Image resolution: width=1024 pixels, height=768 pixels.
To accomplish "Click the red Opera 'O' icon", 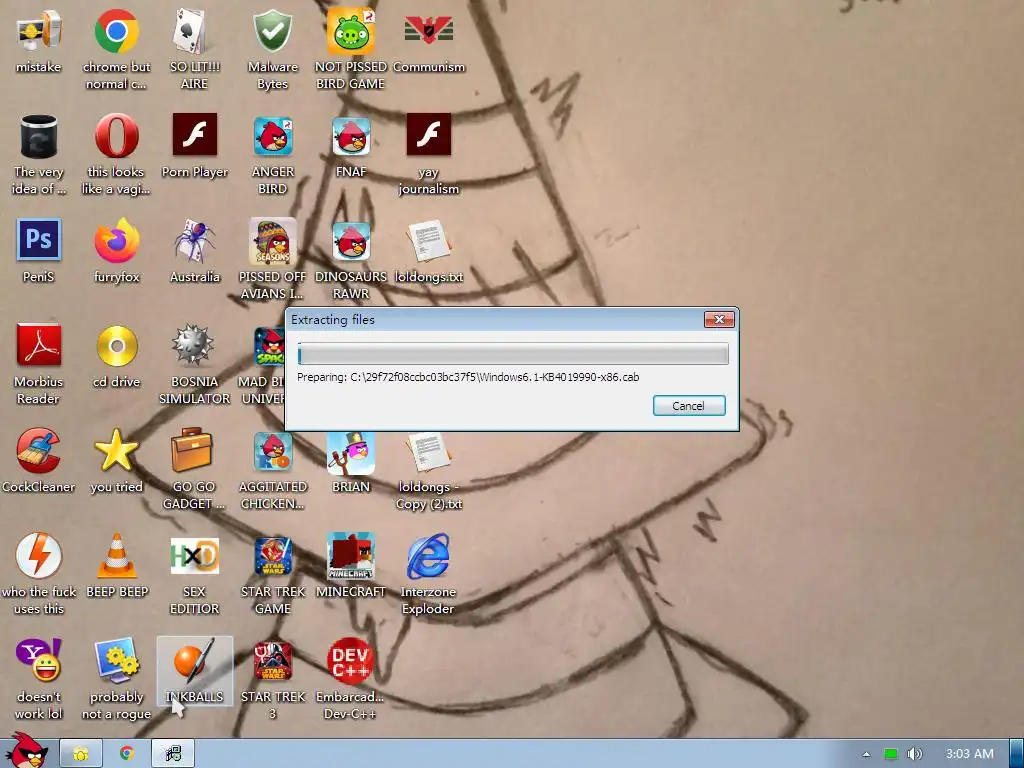I will pos(116,136).
